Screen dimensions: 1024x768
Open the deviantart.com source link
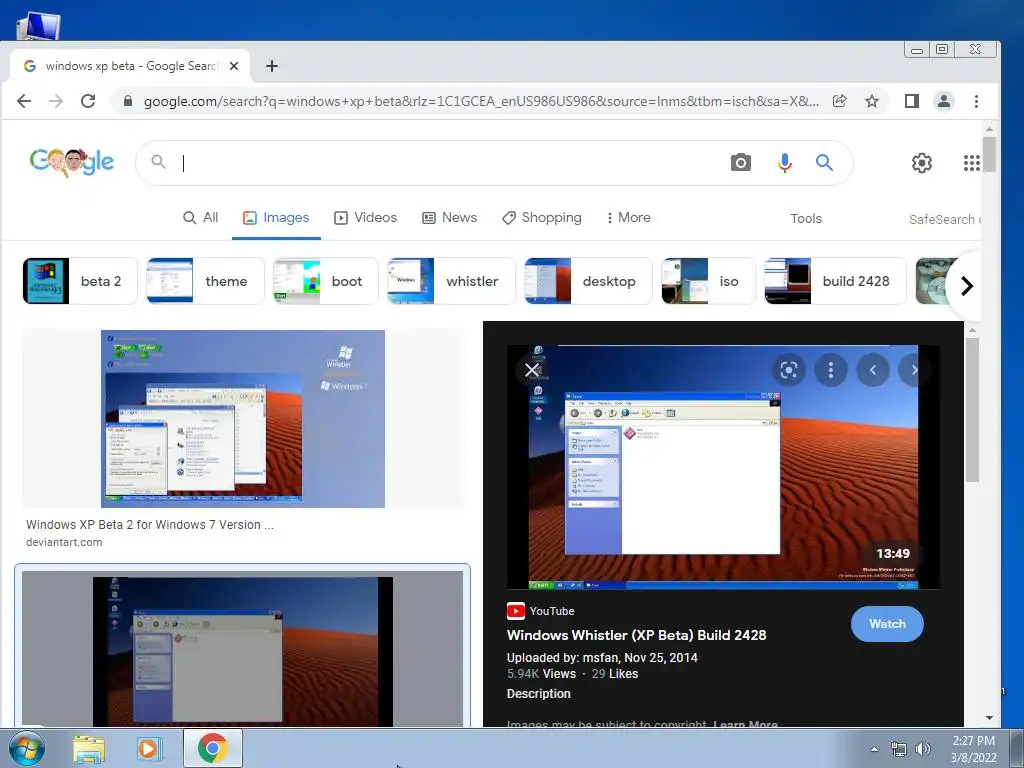[x=64, y=542]
